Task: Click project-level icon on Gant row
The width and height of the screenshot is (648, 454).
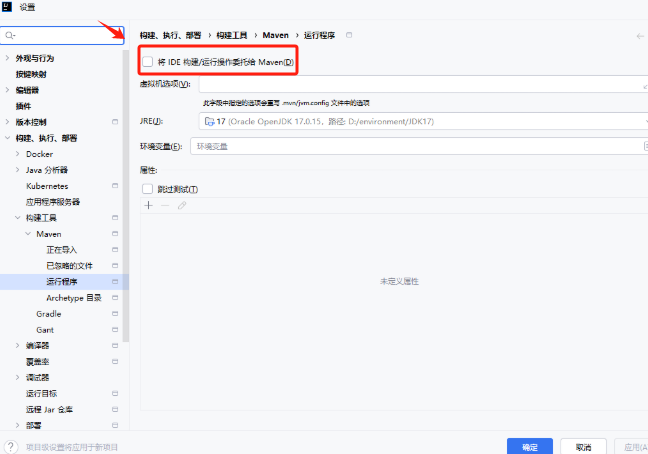Action: [115, 330]
